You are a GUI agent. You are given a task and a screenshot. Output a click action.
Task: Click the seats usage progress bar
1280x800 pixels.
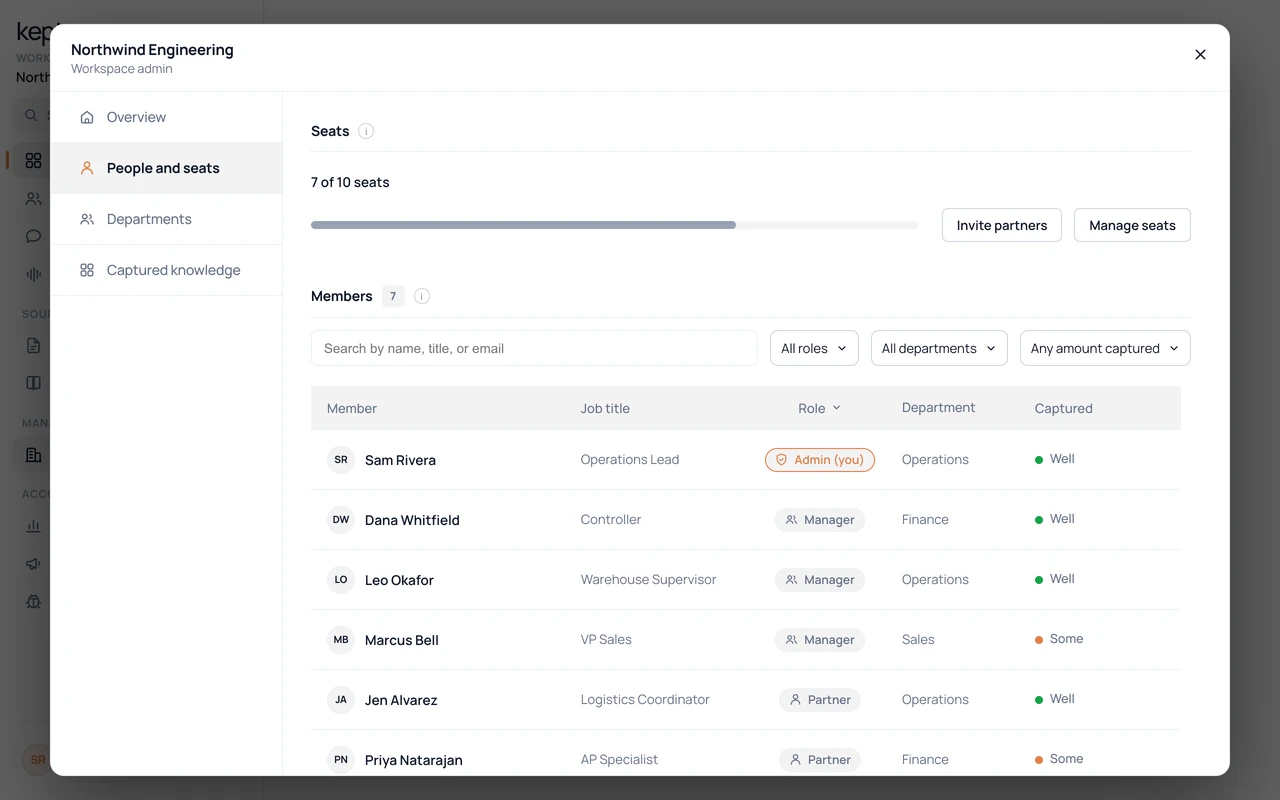click(x=614, y=225)
